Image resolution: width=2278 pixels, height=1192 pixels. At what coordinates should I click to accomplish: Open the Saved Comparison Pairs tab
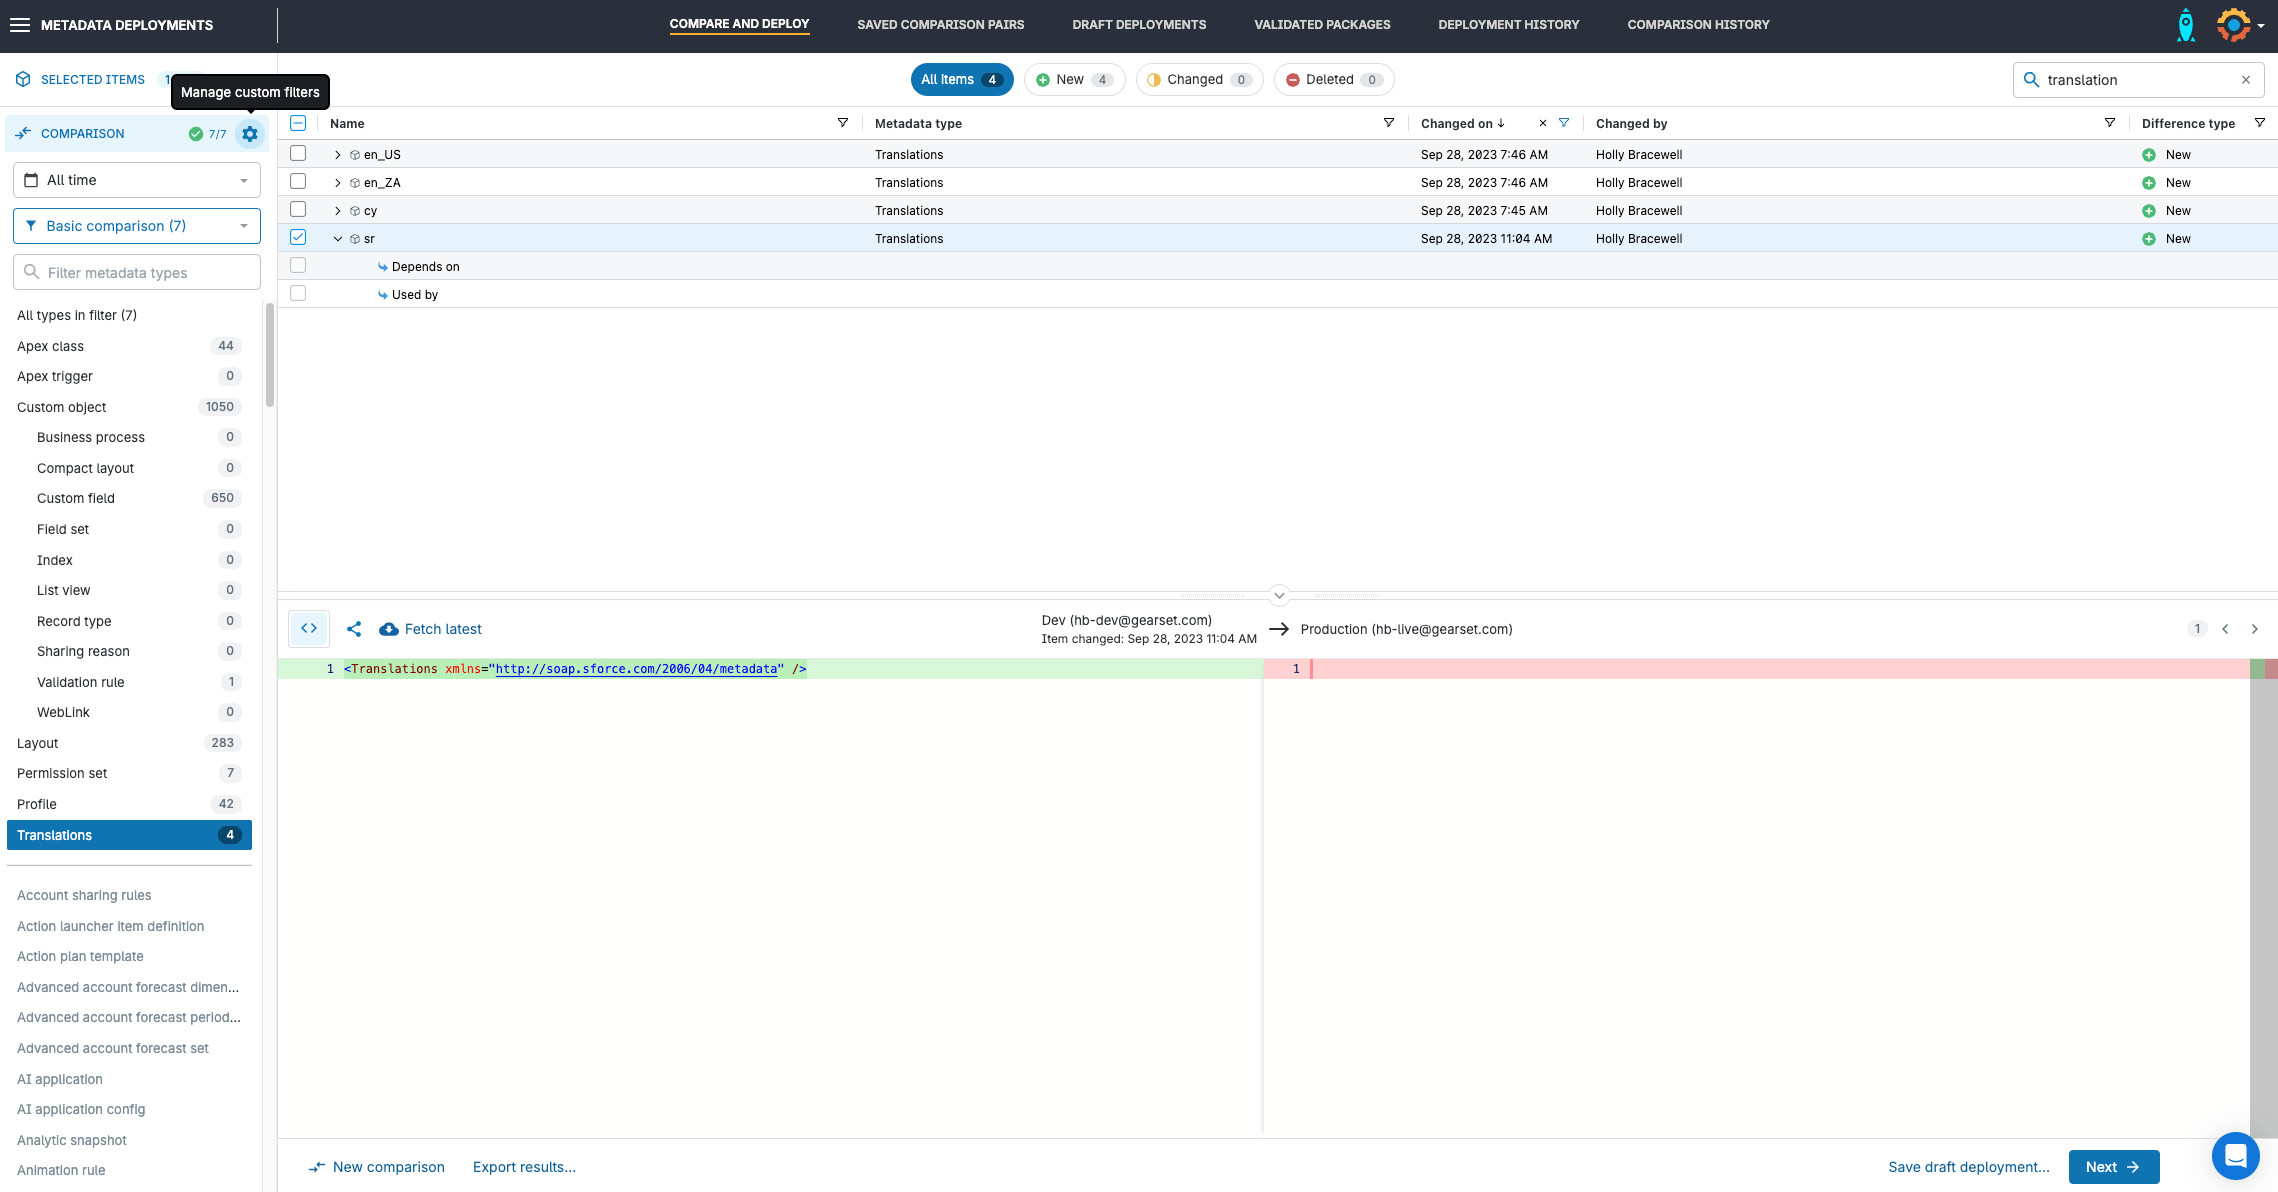(x=940, y=24)
